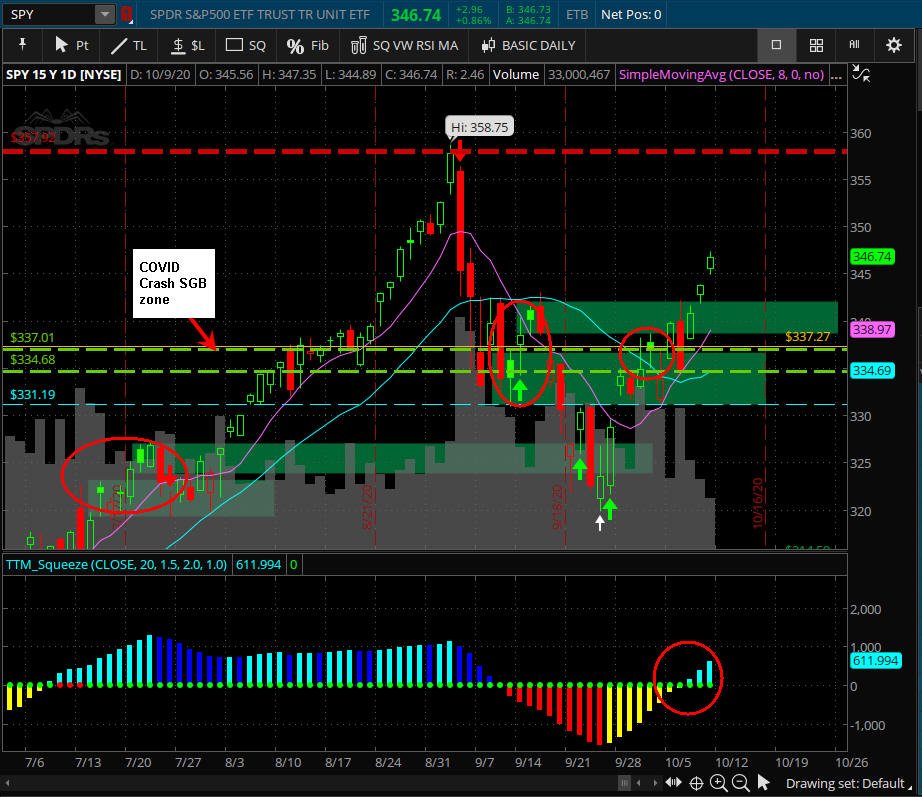Screen dimensions: 922x797
Task: Open the SPY symbol dropdown arrow
Action: point(105,15)
